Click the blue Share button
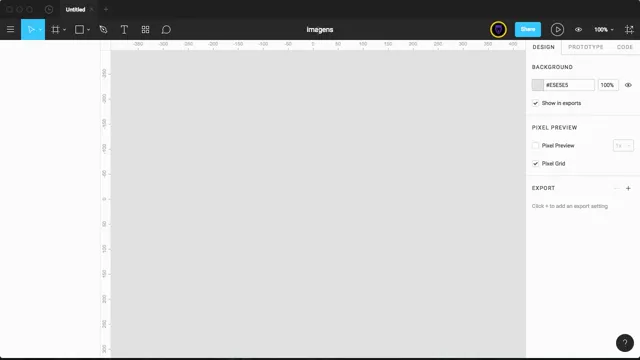This screenshot has width=640, height=360. click(x=528, y=29)
